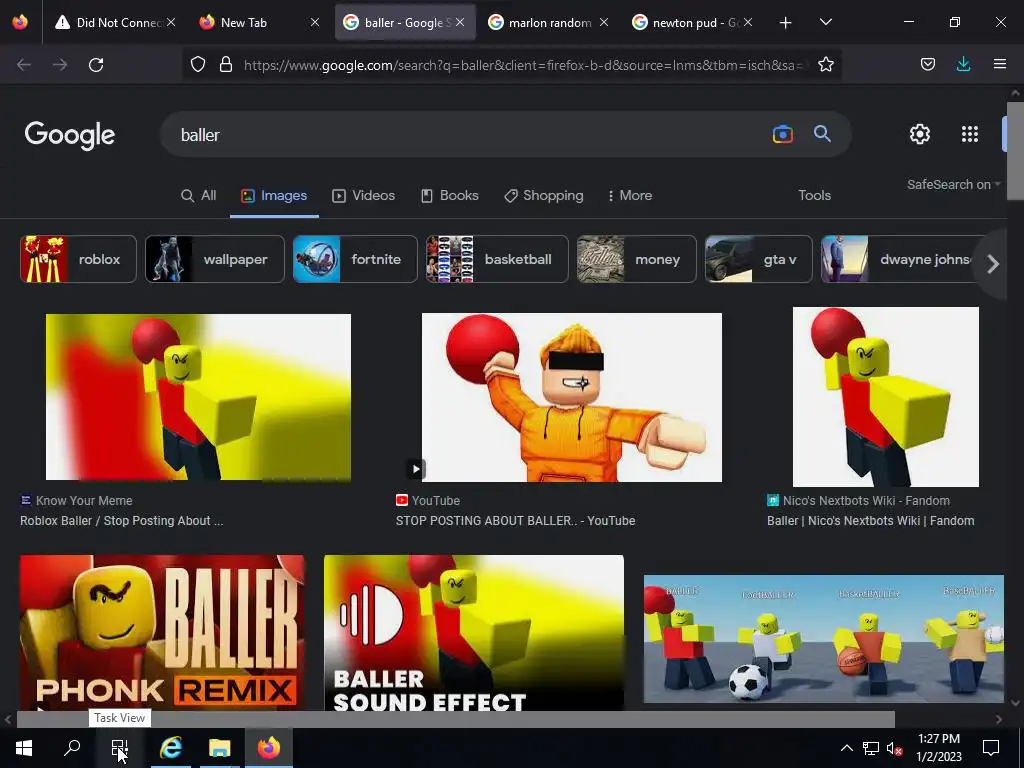Bookmark this page with the star icon
The width and height of the screenshot is (1024, 768).
pos(825,64)
